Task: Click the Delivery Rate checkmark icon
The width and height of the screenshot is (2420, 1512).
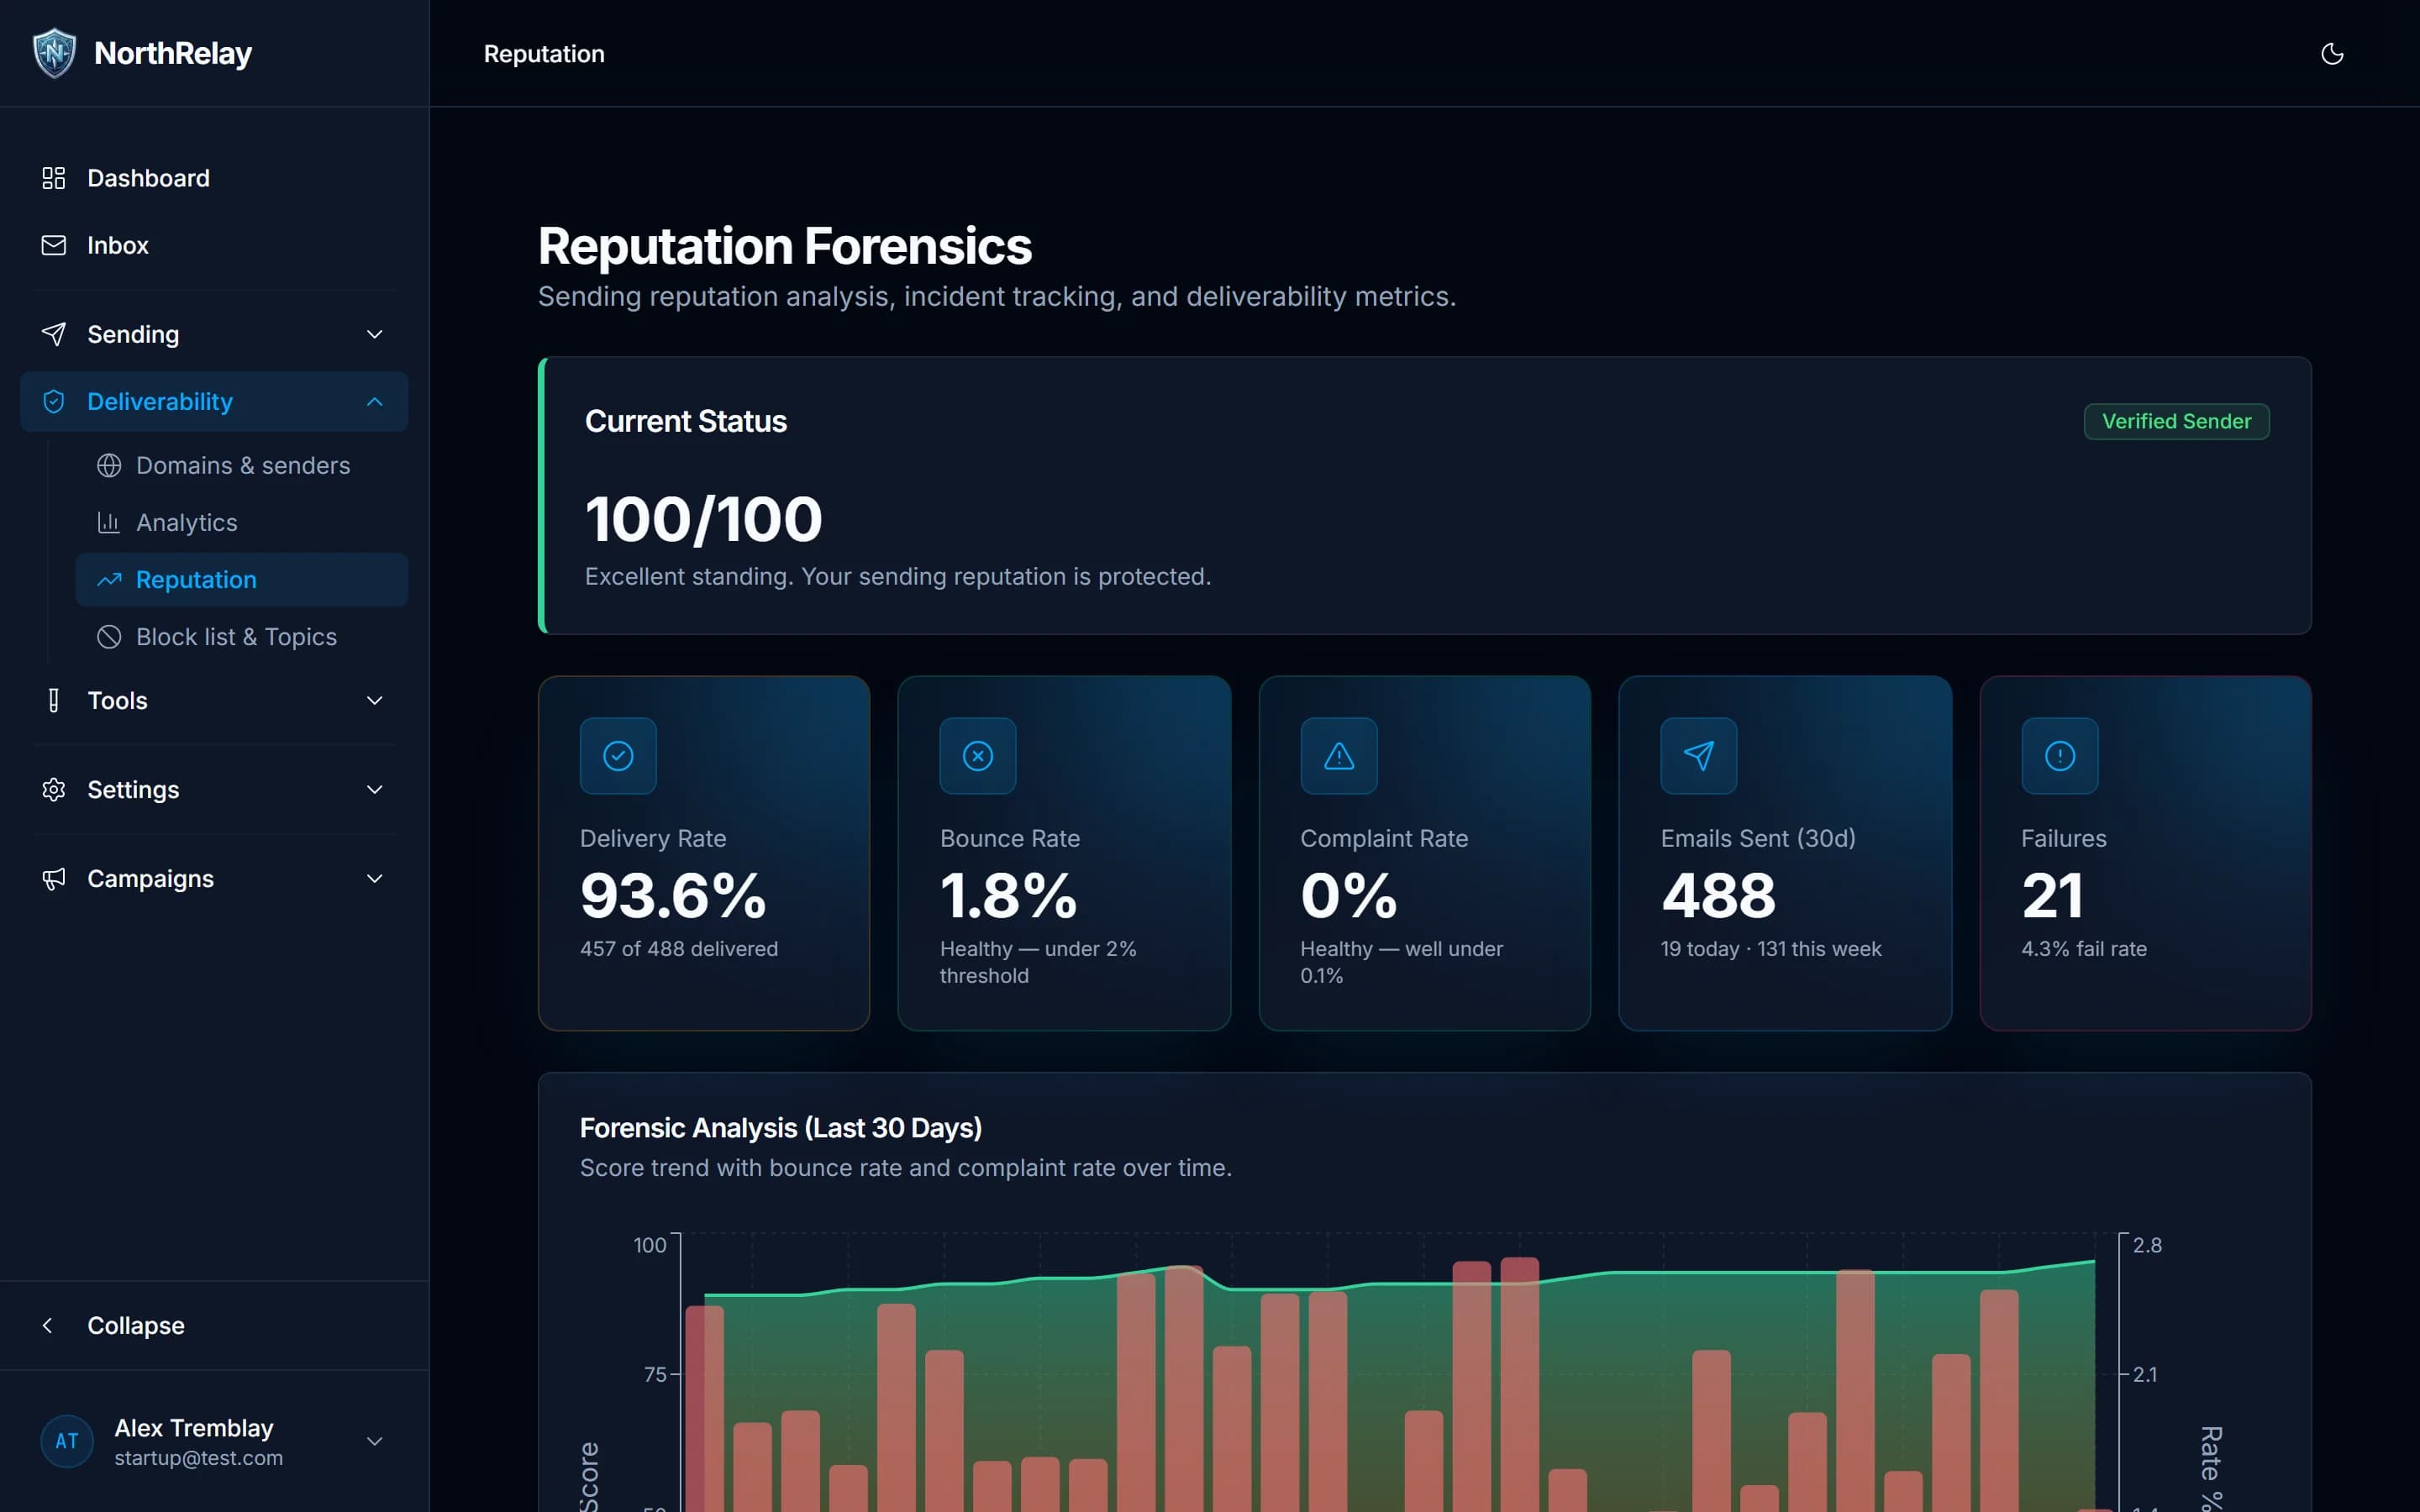Action: click(618, 756)
